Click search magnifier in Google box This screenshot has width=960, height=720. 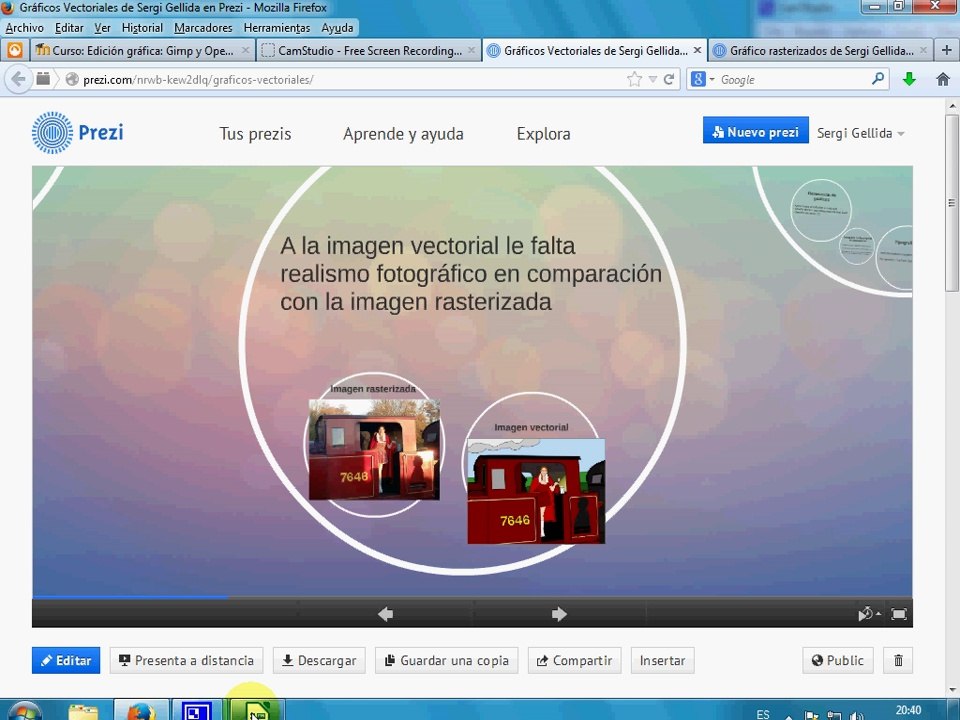[878, 78]
